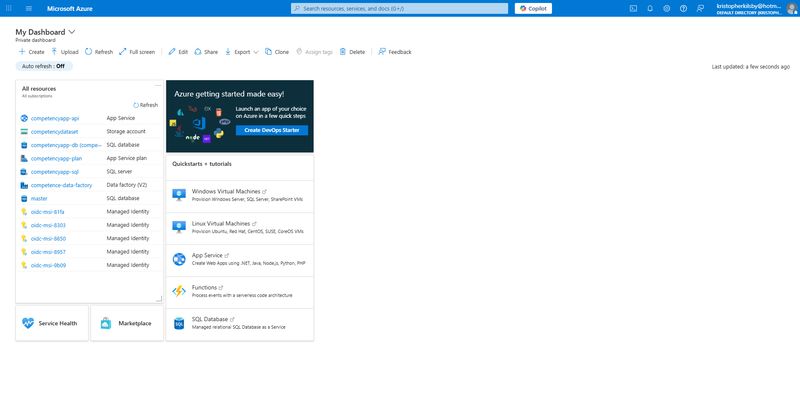
Task: Click Upload in the dashboard toolbar
Action: click(x=65, y=52)
